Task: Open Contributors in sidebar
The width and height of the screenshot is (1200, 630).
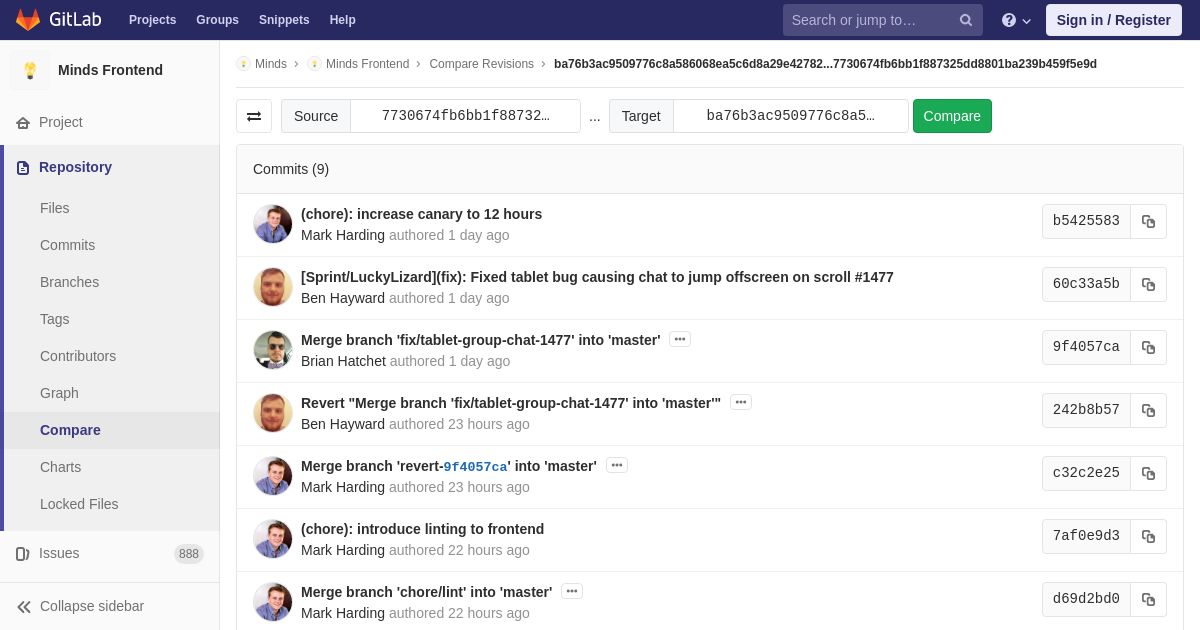Action: point(78,356)
